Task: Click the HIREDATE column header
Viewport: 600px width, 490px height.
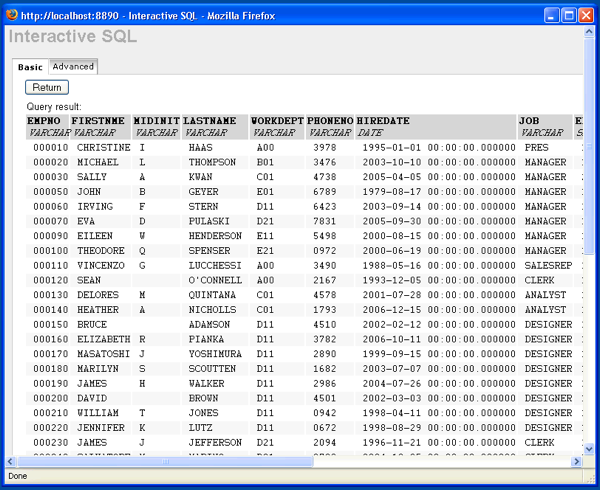Action: [x=383, y=121]
